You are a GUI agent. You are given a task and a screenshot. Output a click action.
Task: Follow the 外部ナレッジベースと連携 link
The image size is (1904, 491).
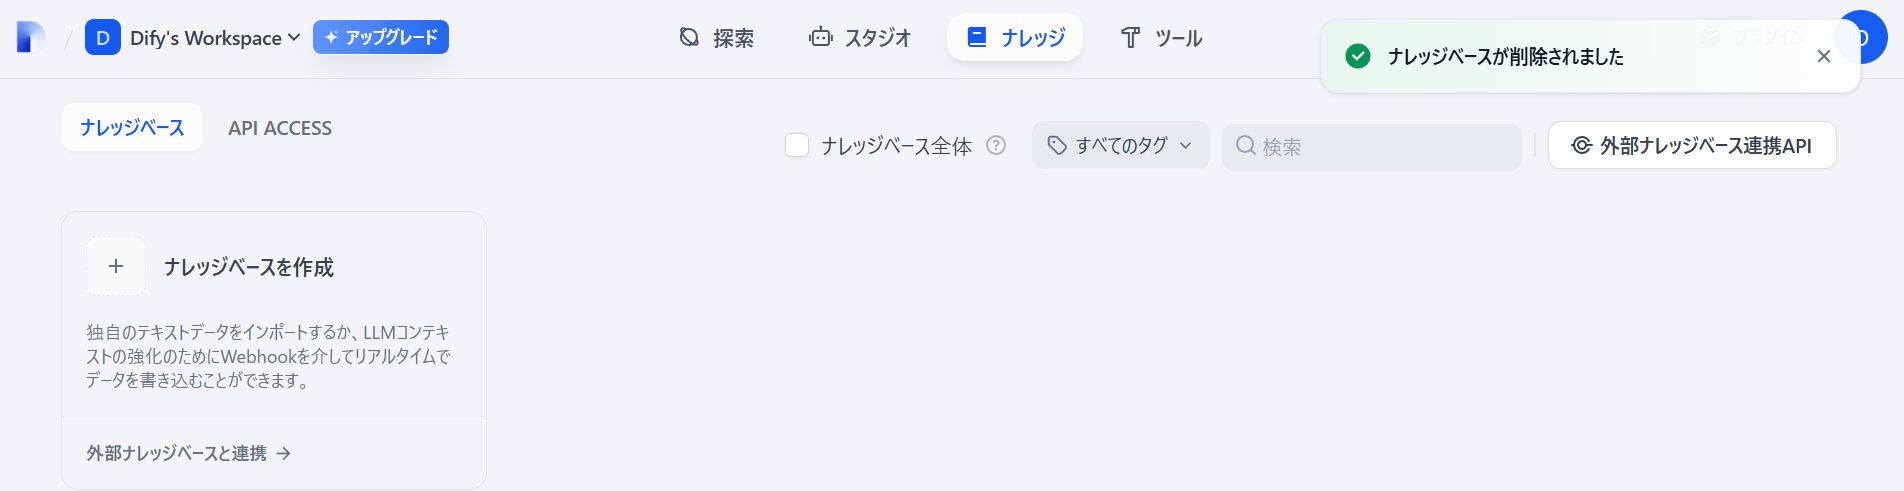tap(188, 453)
